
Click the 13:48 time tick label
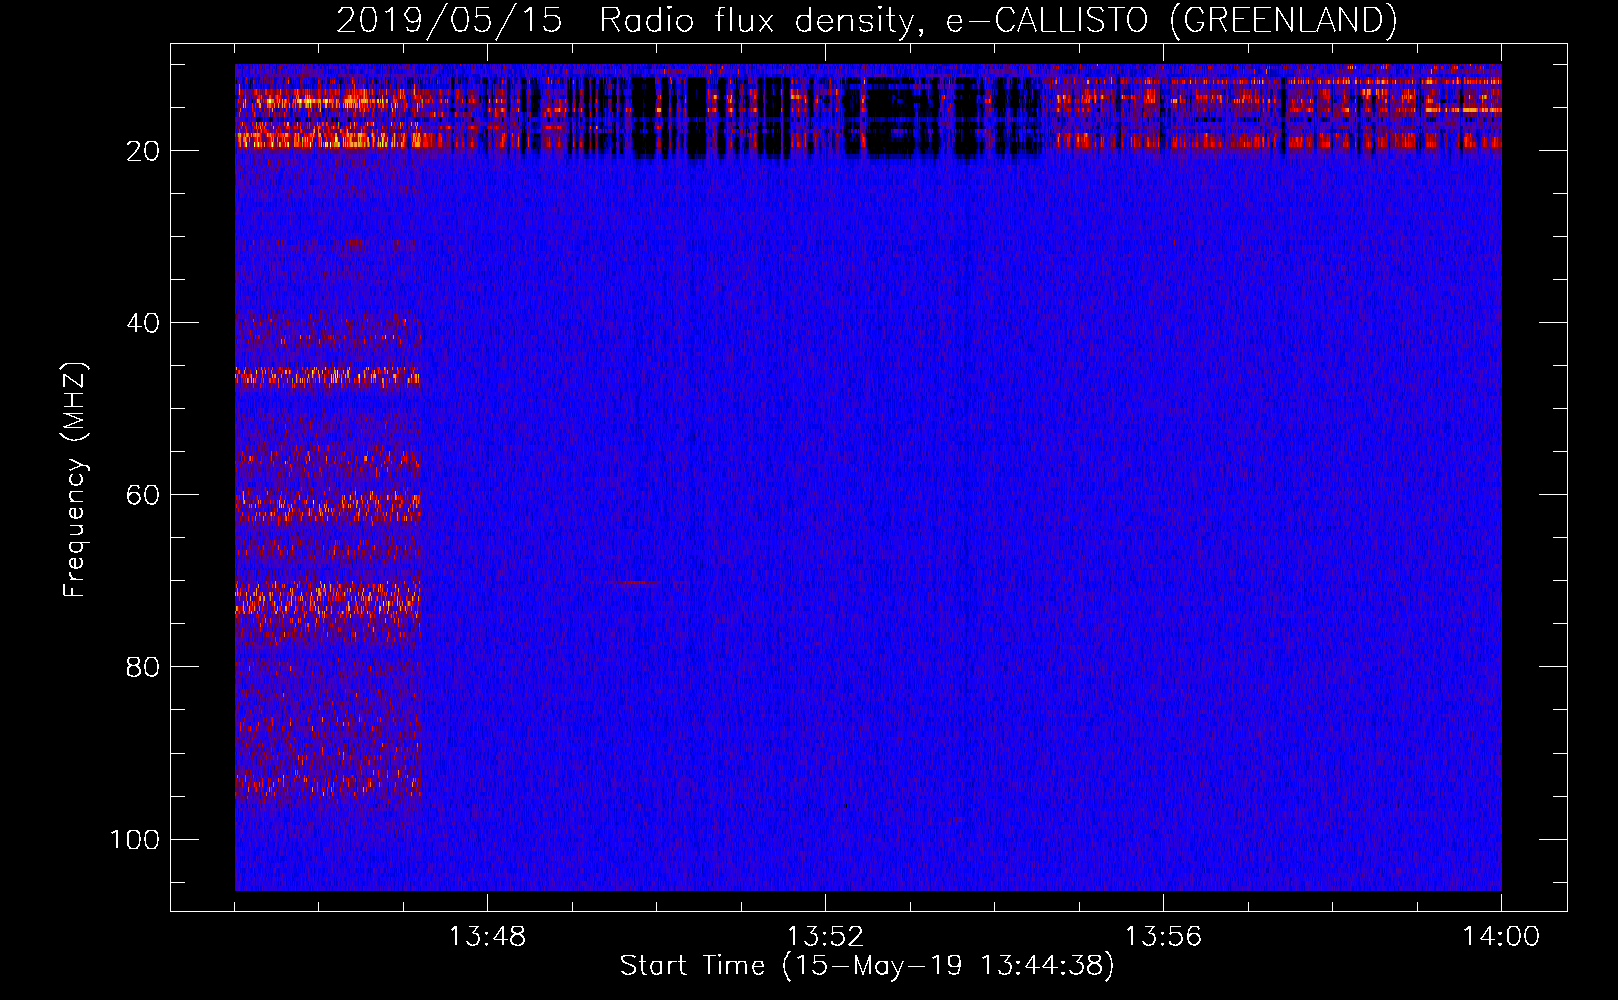(487, 937)
